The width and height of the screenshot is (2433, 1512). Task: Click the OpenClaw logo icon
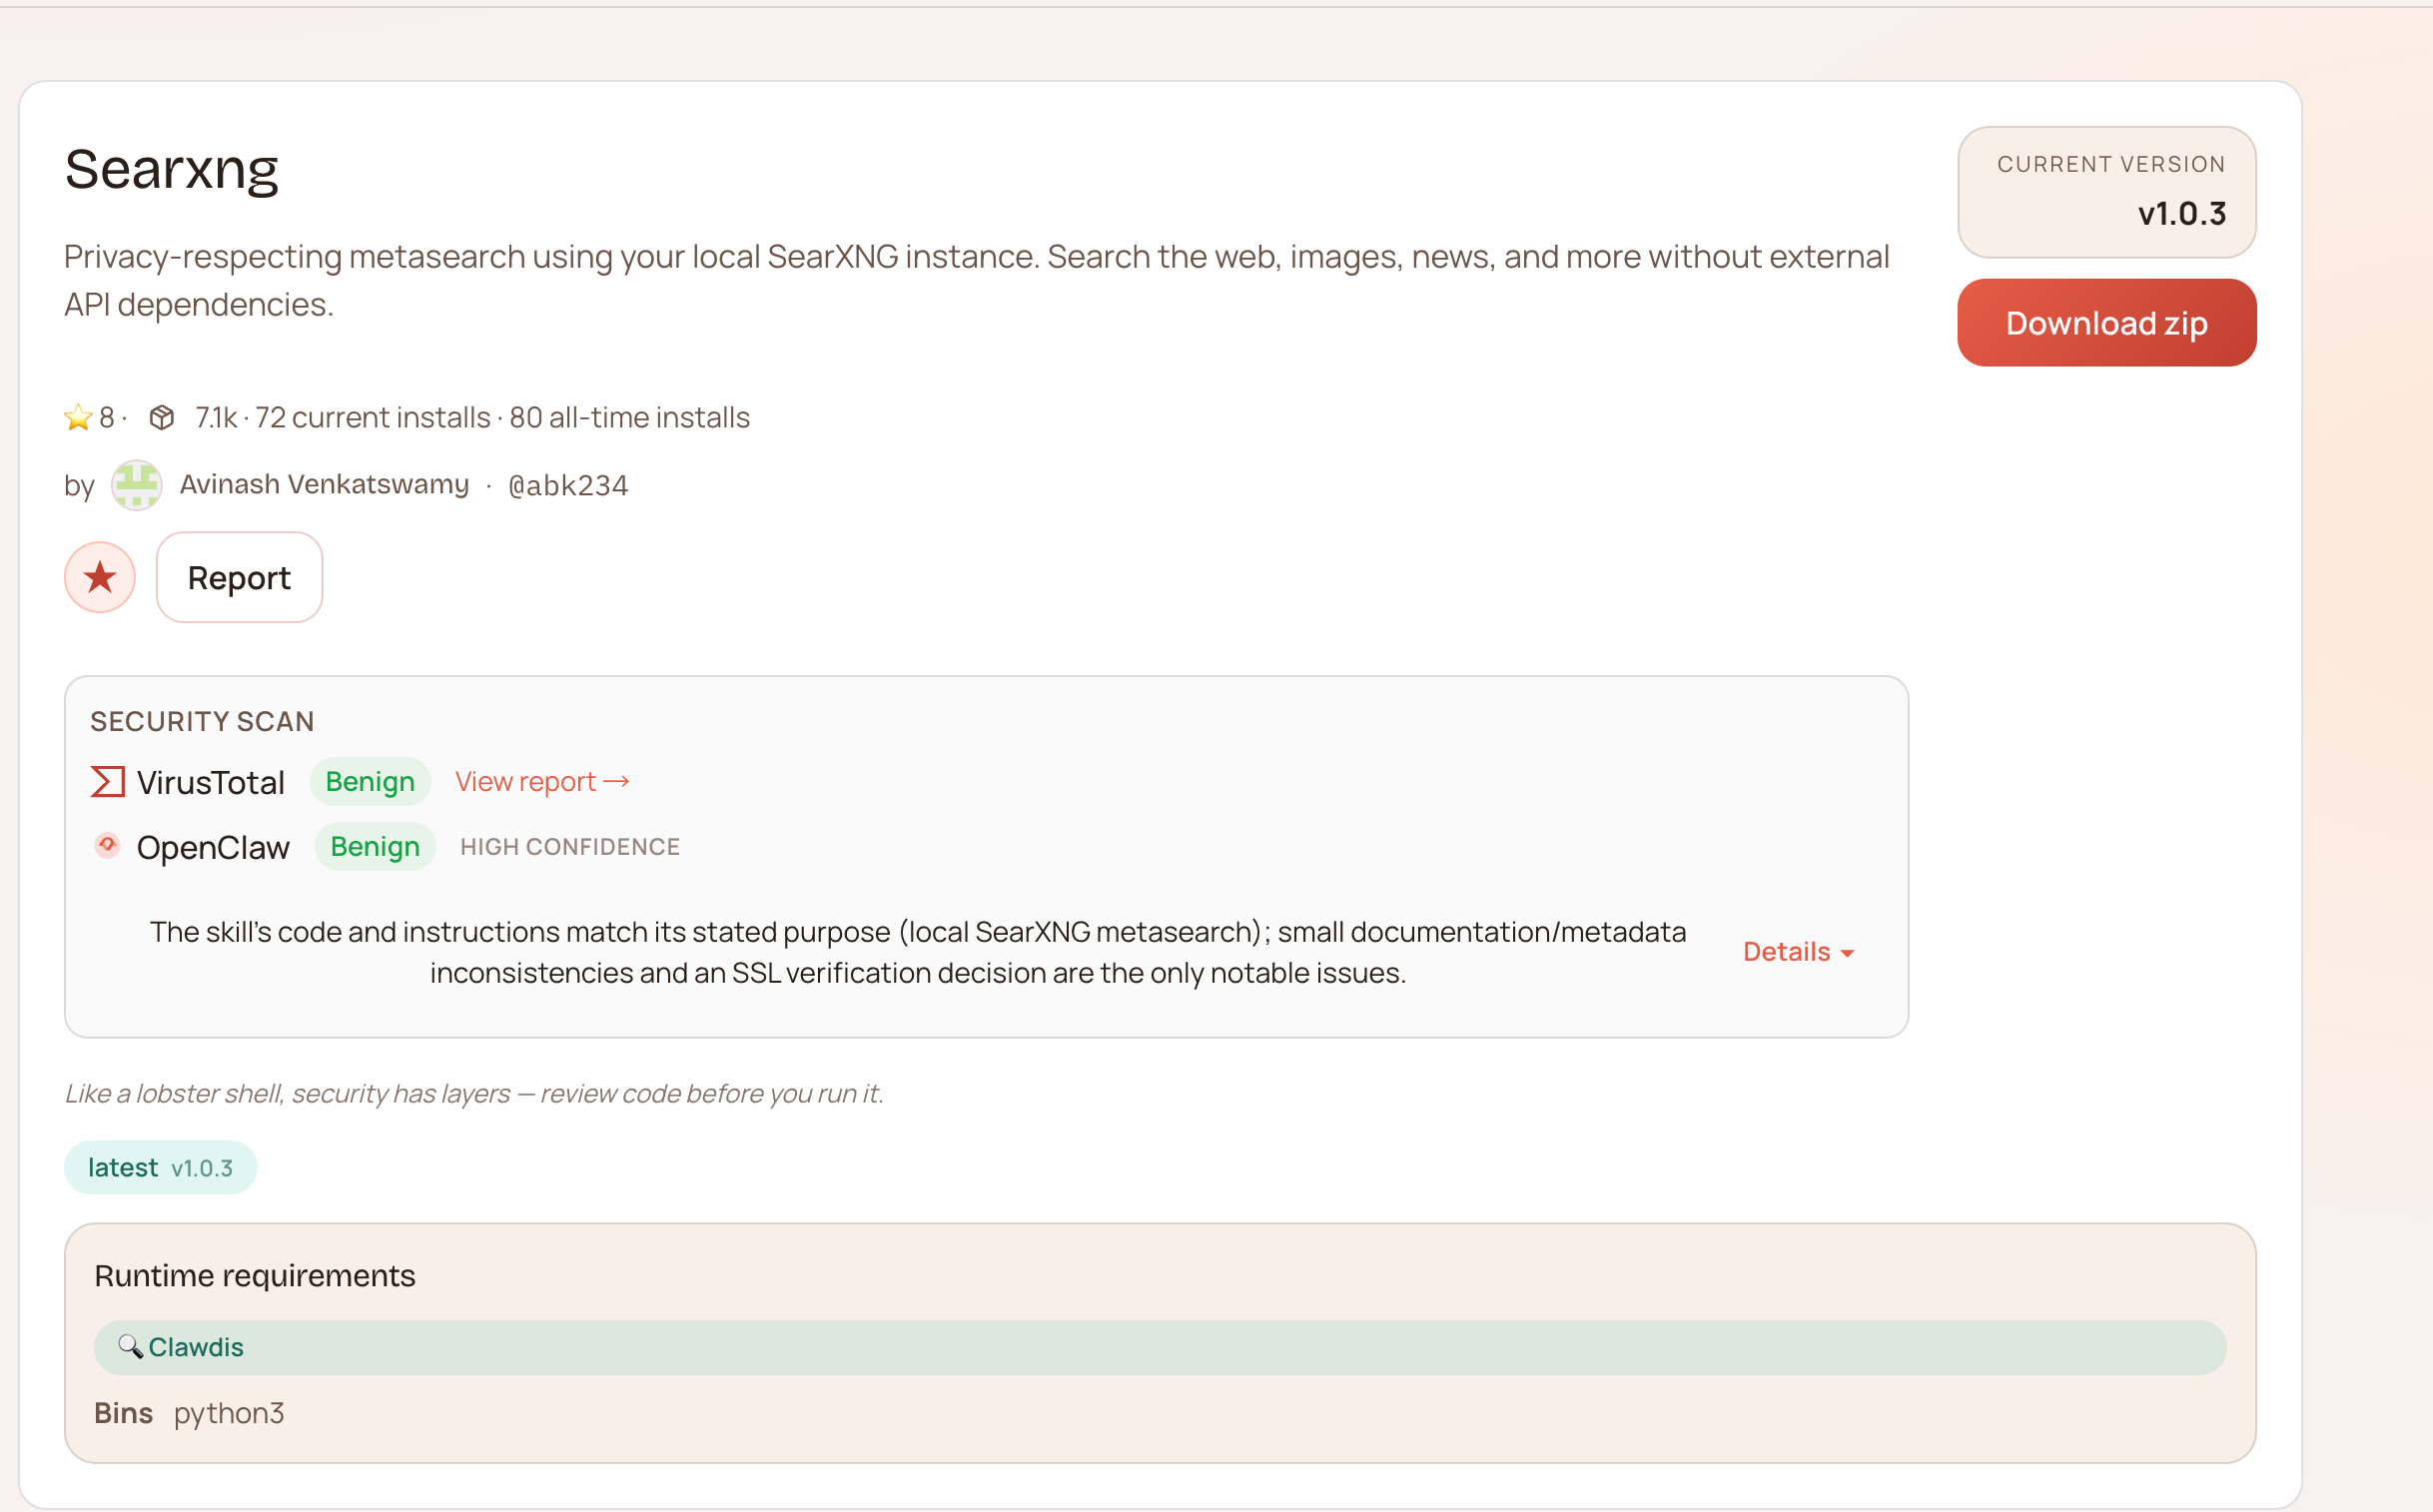[x=107, y=846]
